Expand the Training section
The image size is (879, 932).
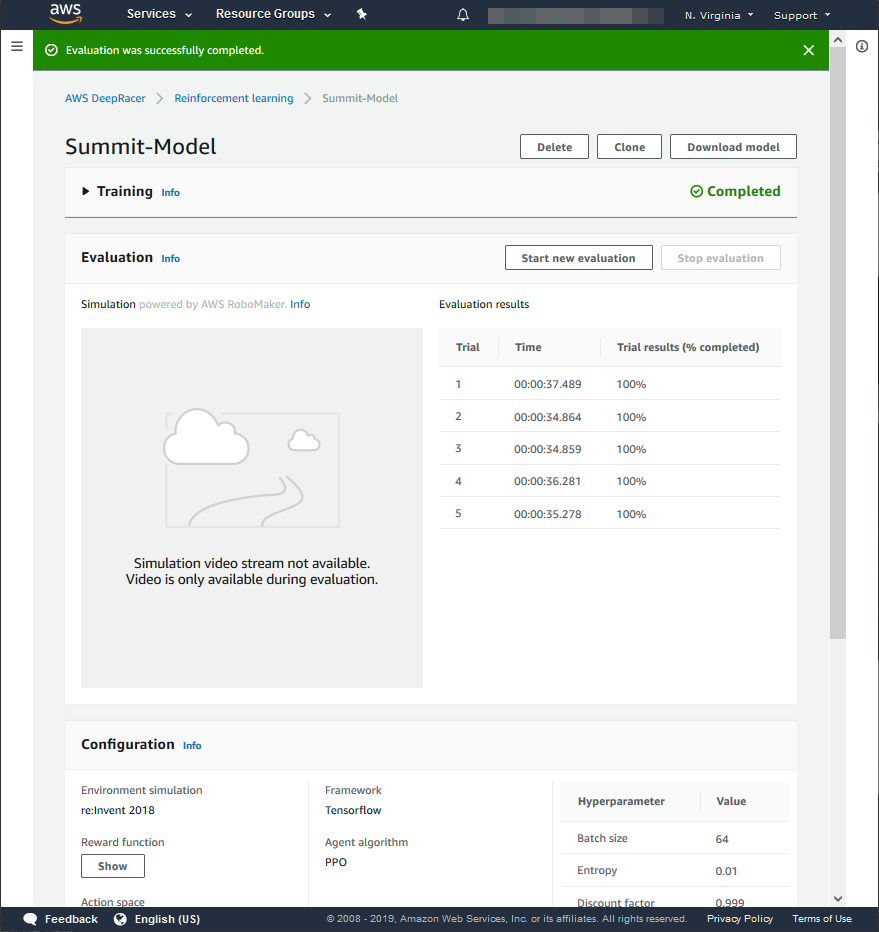(x=86, y=191)
